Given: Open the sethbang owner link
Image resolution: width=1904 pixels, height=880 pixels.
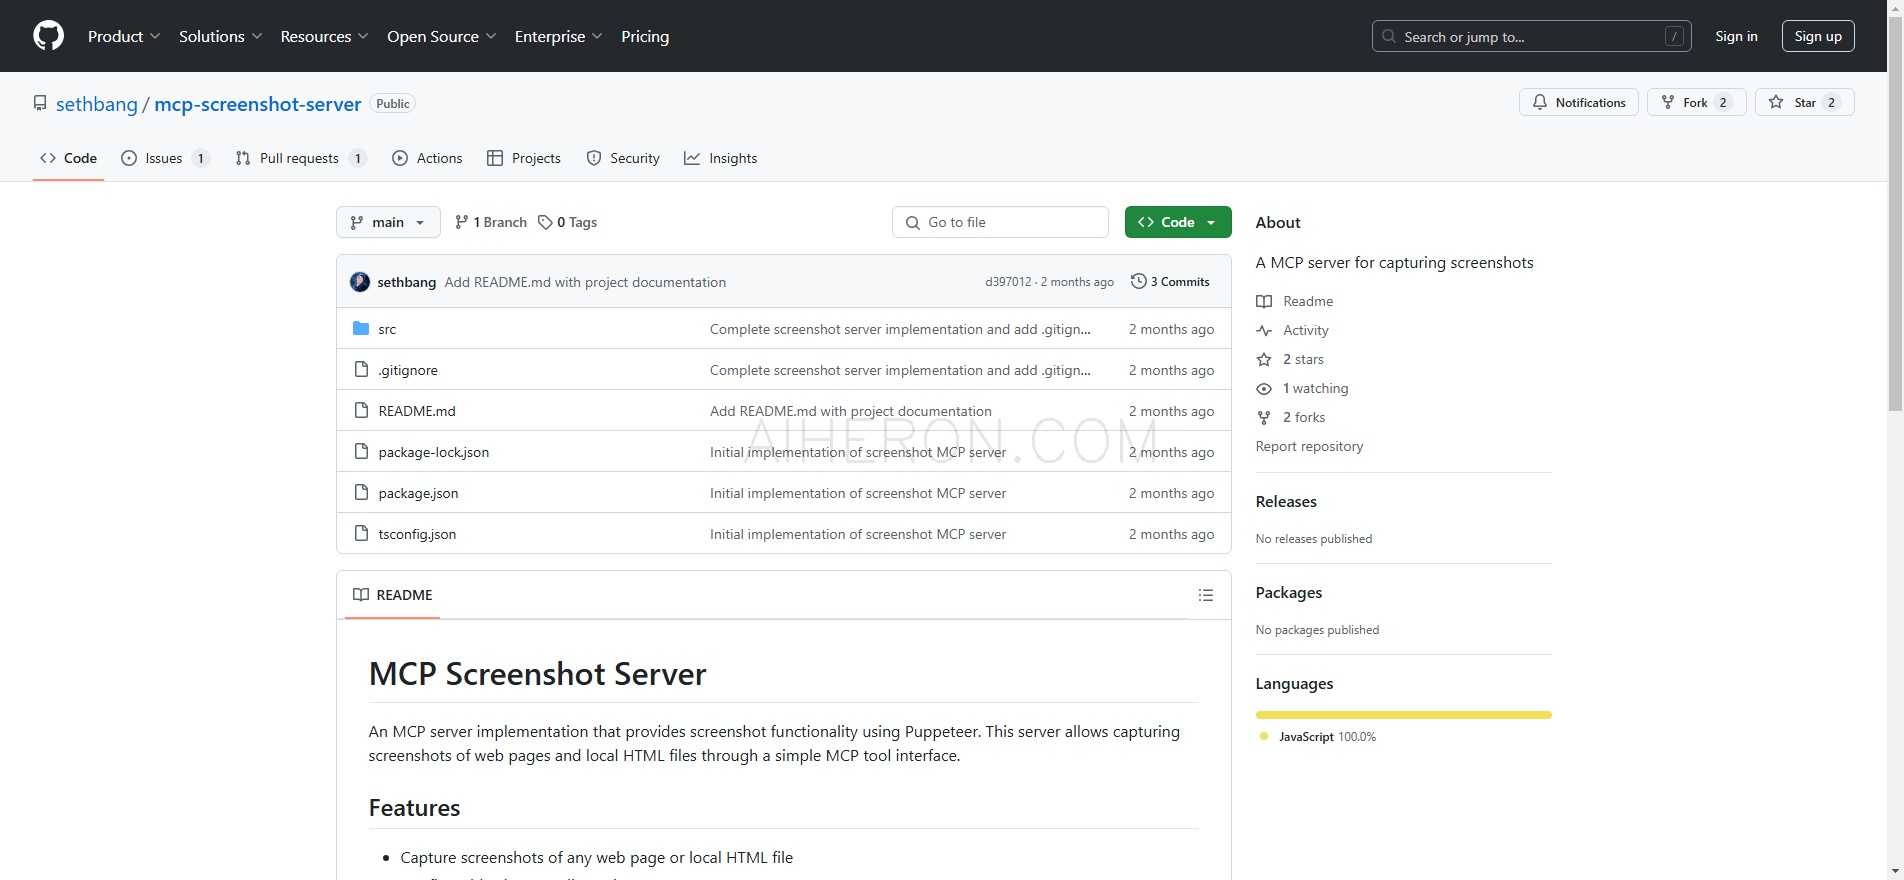Looking at the screenshot, I should [97, 104].
